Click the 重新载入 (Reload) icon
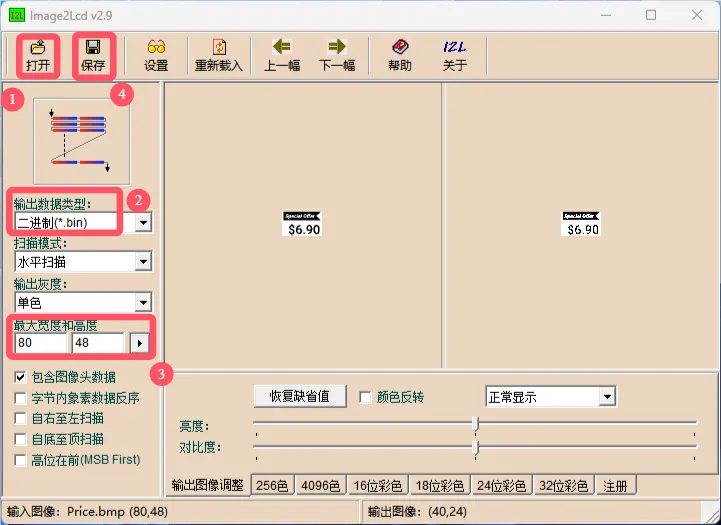This screenshot has height=525, width=721. pos(219,55)
